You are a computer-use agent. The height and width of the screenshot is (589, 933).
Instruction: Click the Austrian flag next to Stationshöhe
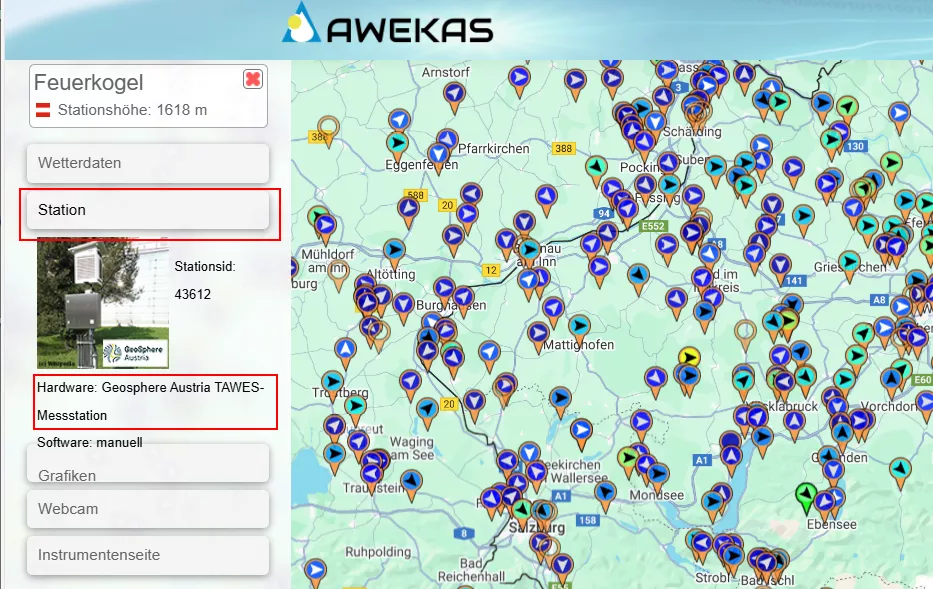pyautogui.click(x=43, y=110)
